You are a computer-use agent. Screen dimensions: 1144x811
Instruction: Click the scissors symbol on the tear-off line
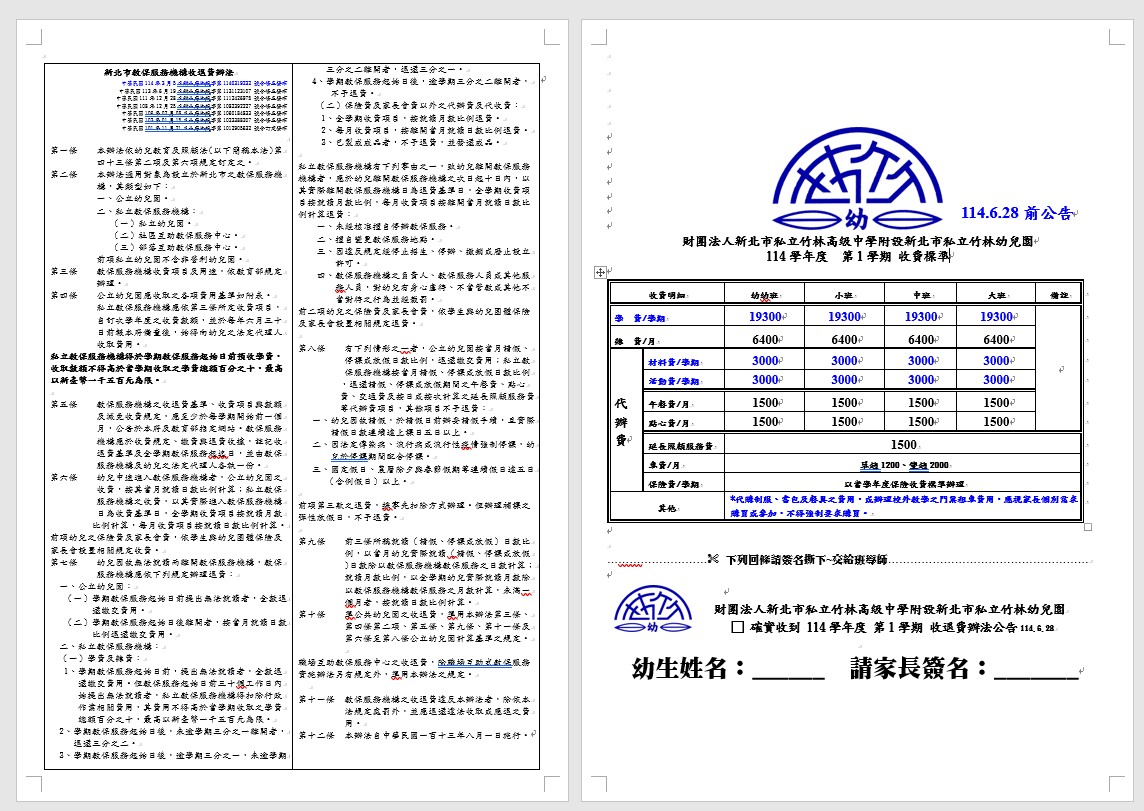click(x=713, y=559)
